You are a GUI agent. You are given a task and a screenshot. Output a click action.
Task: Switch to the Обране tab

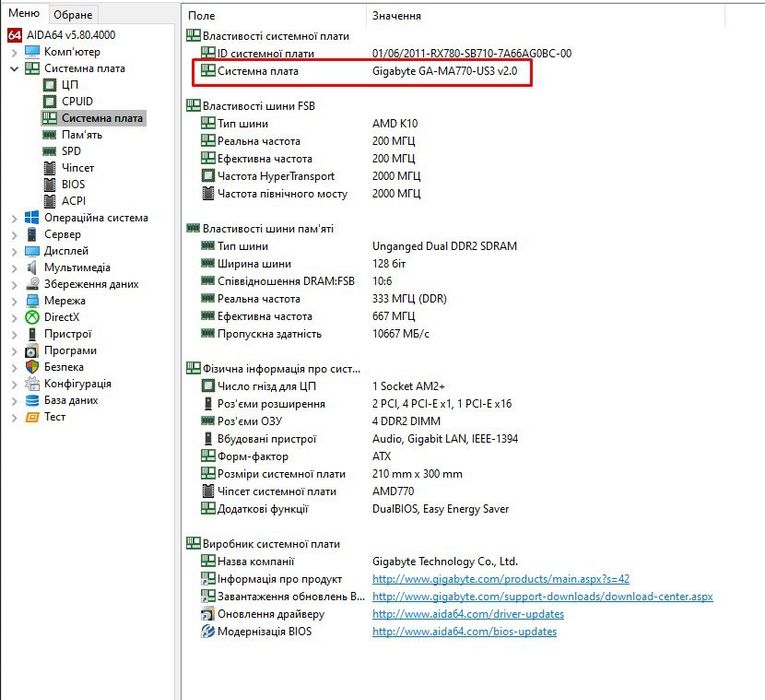click(x=73, y=15)
